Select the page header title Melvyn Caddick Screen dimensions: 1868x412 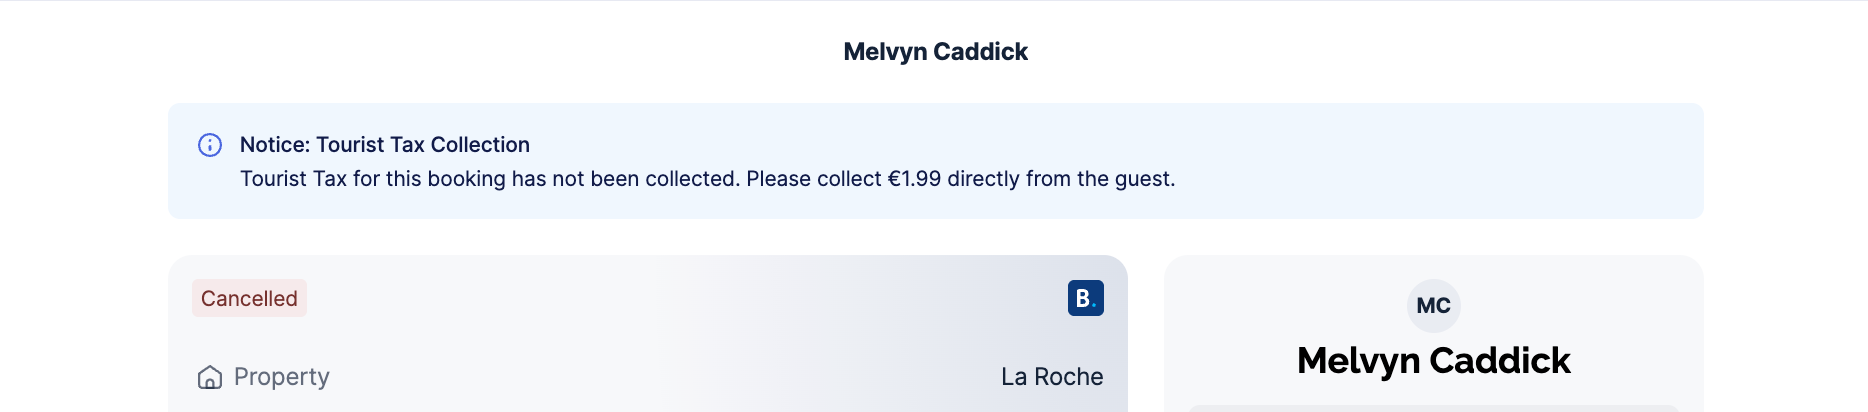pos(935,52)
